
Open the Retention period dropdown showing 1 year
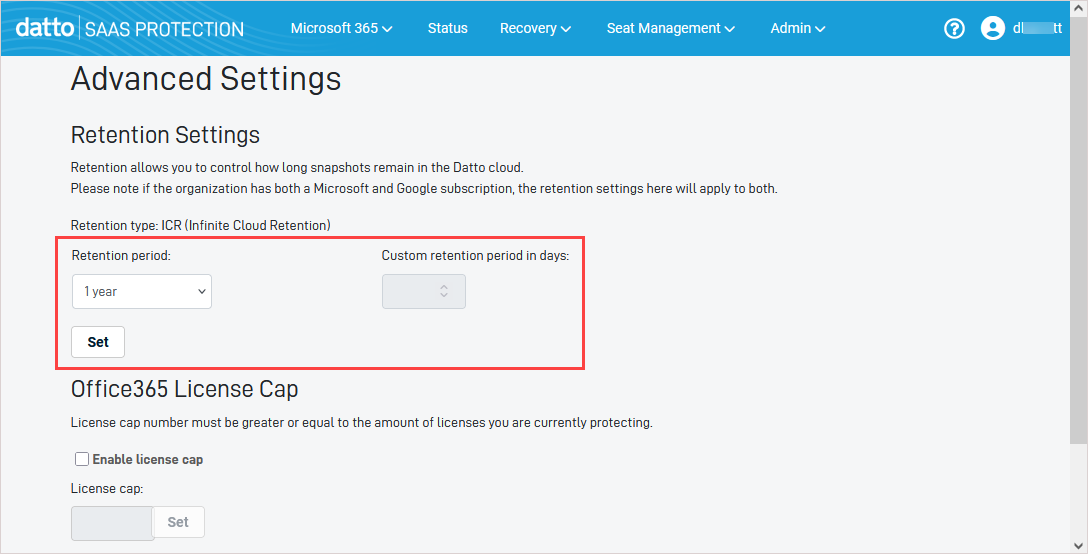pos(142,292)
